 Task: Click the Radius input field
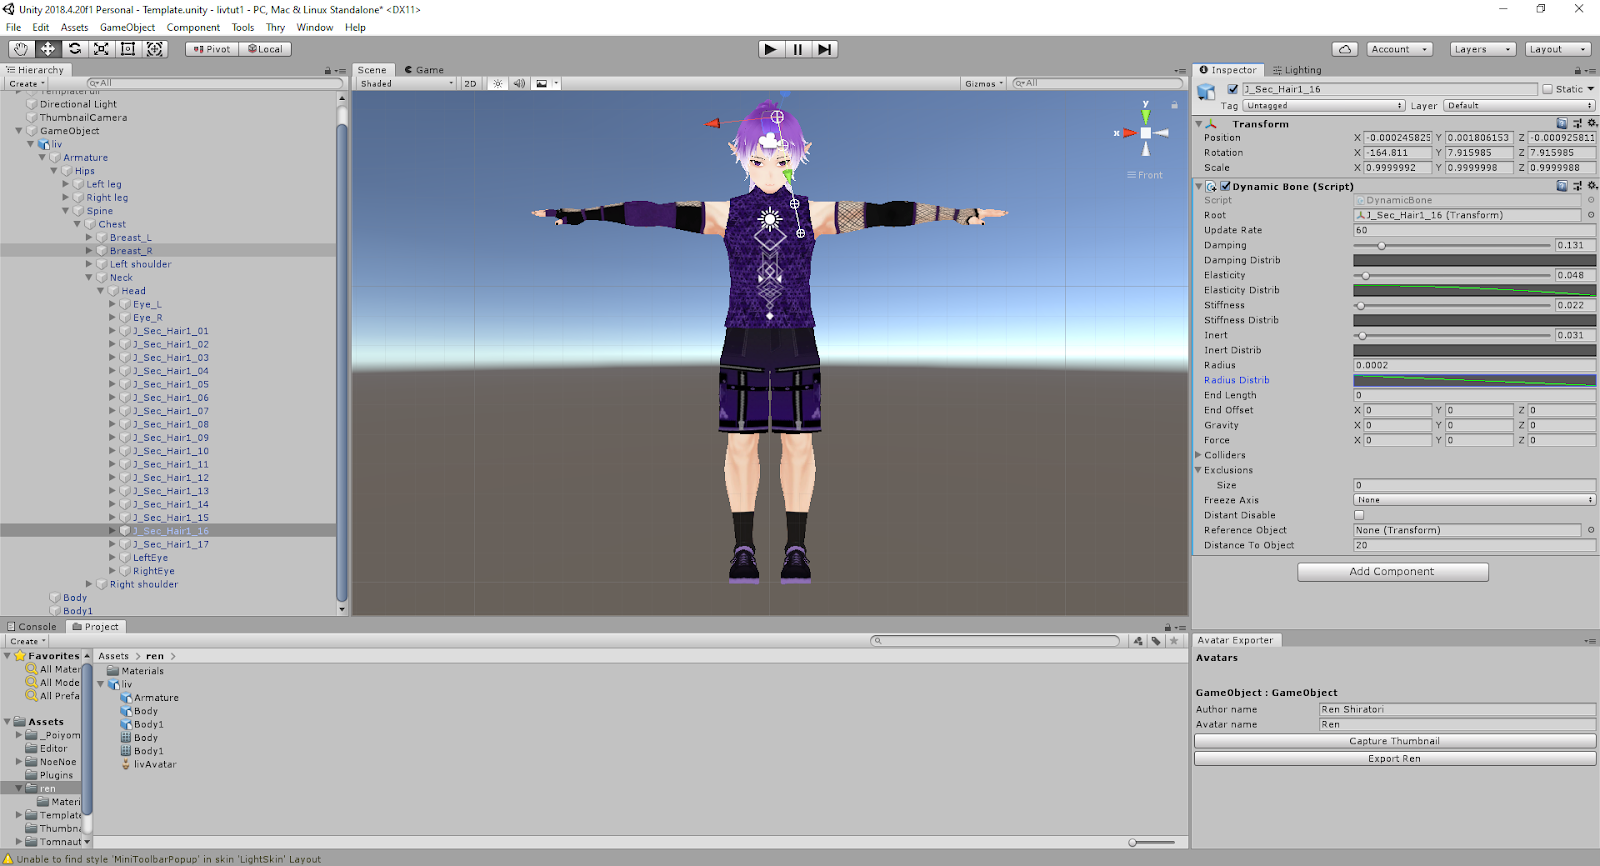coord(1474,365)
